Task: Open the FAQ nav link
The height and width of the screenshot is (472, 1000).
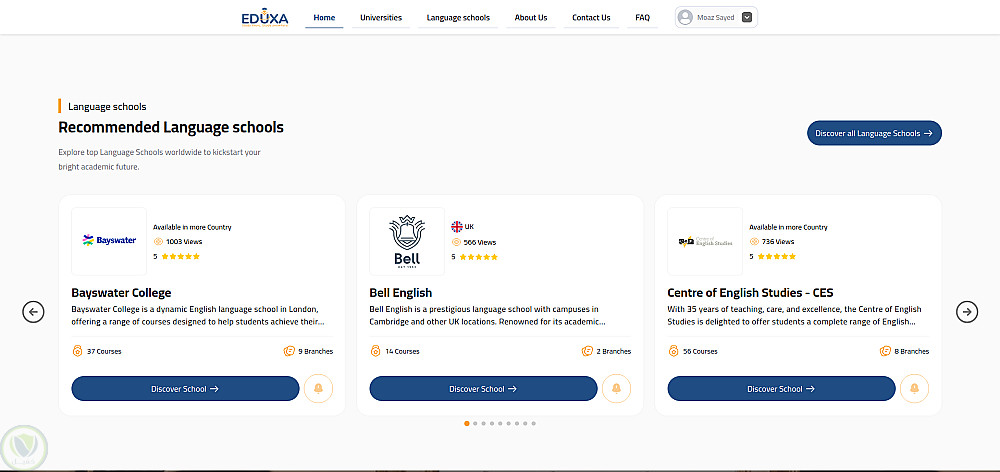Action: point(642,17)
